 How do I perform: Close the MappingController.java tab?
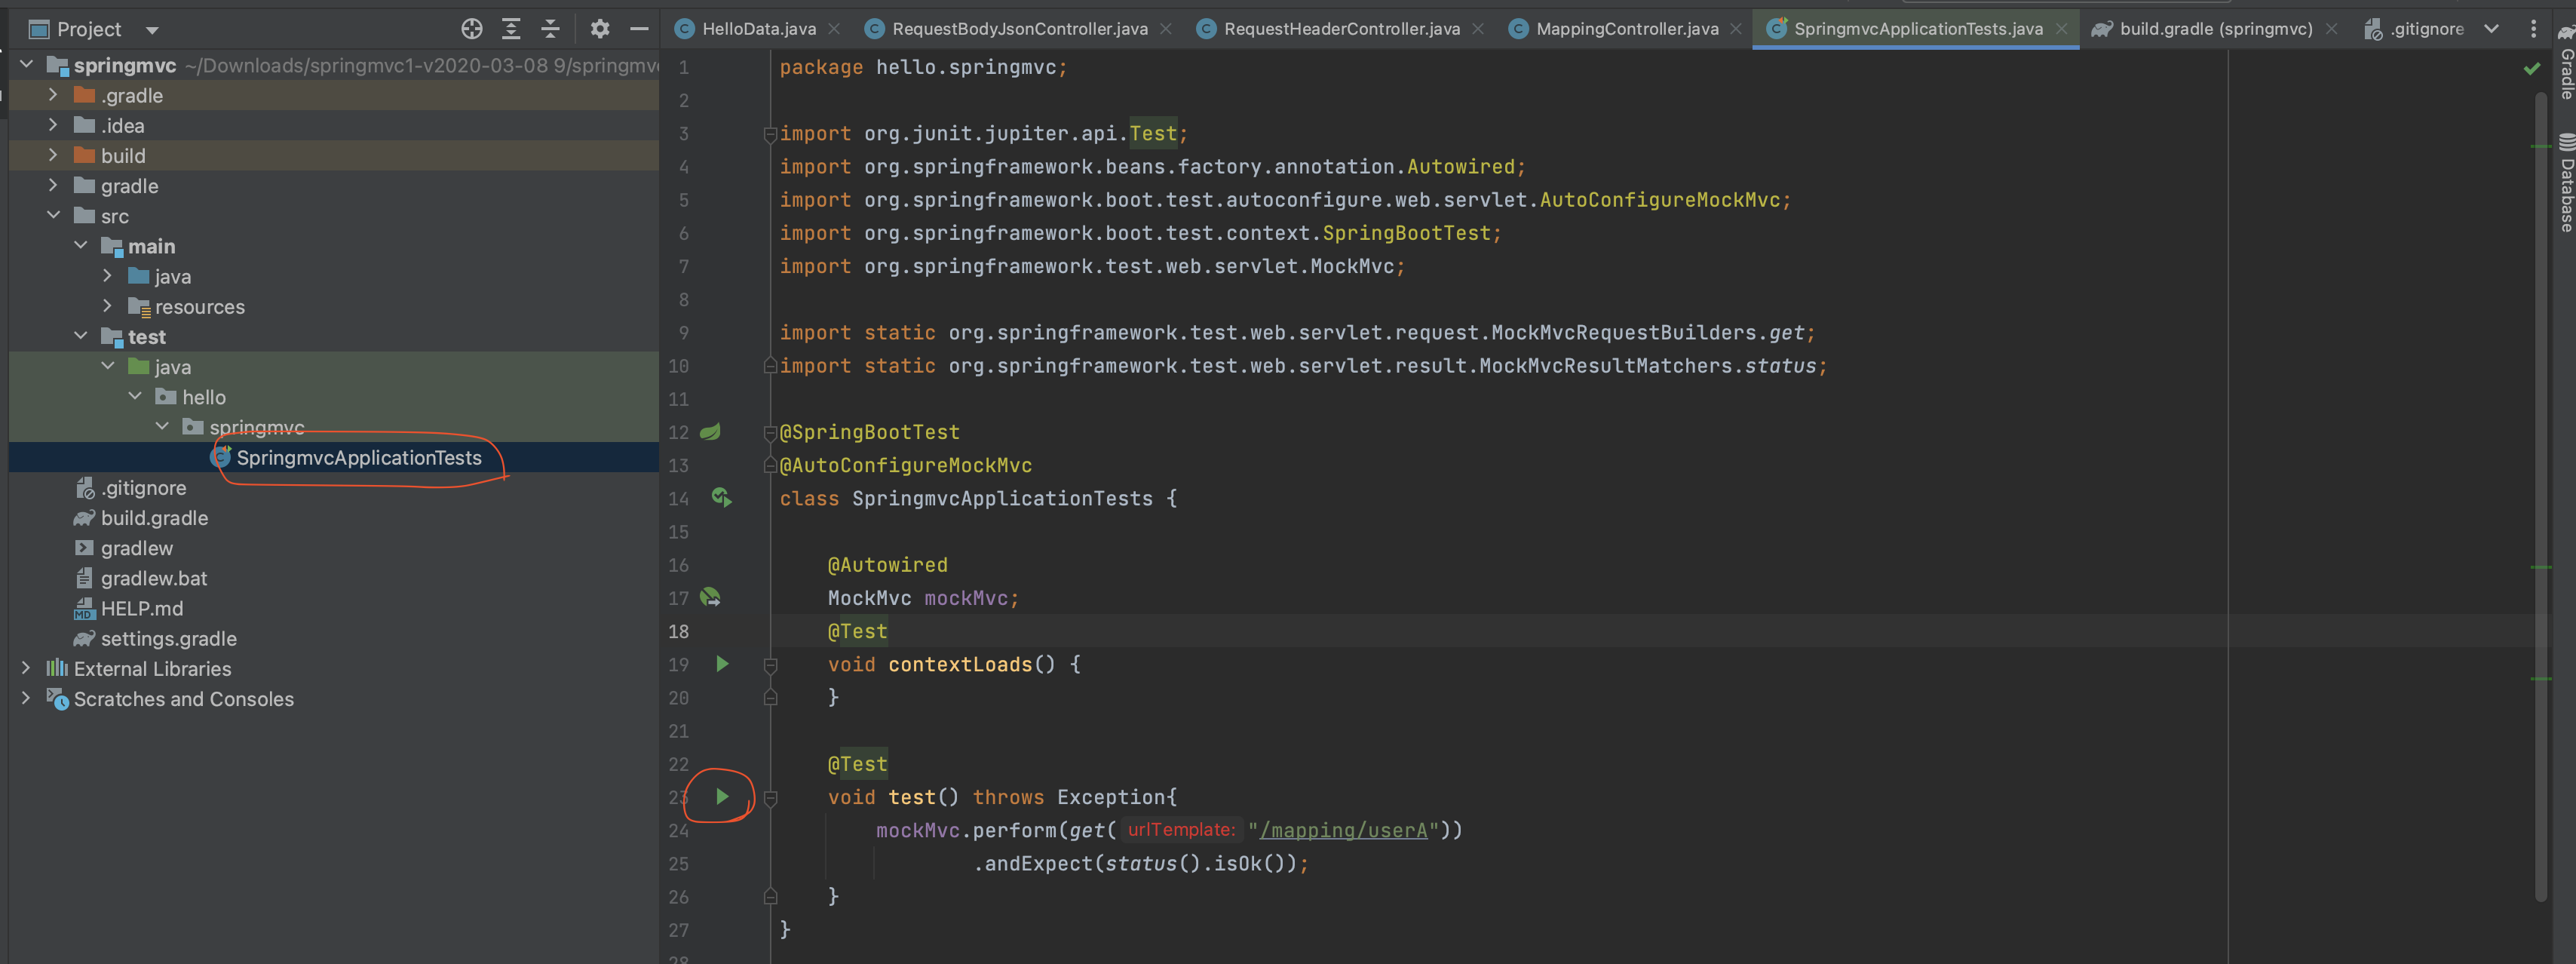(x=1736, y=29)
